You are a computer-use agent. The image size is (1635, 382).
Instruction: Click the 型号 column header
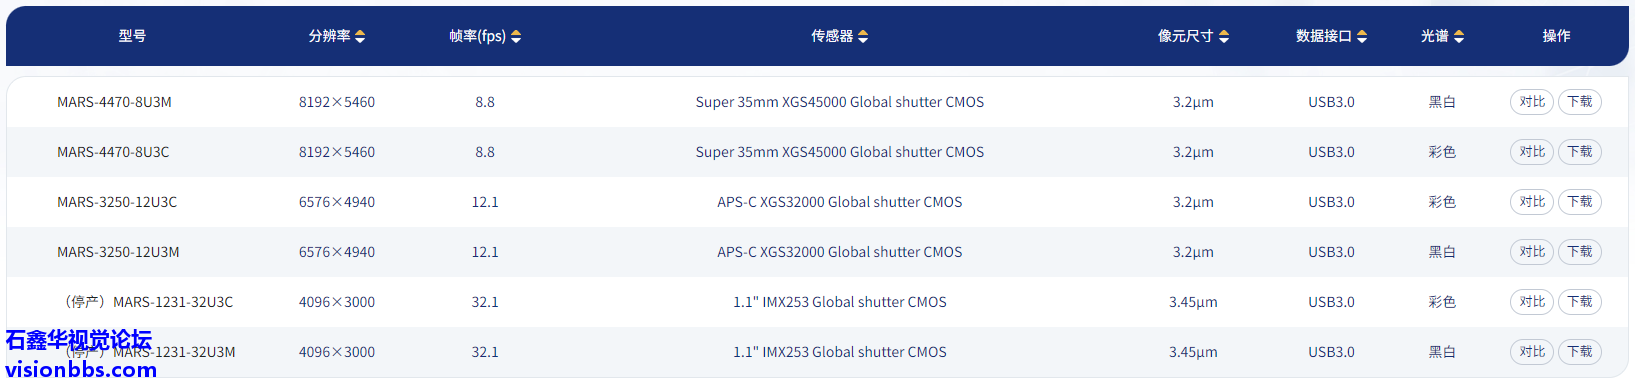coord(132,36)
